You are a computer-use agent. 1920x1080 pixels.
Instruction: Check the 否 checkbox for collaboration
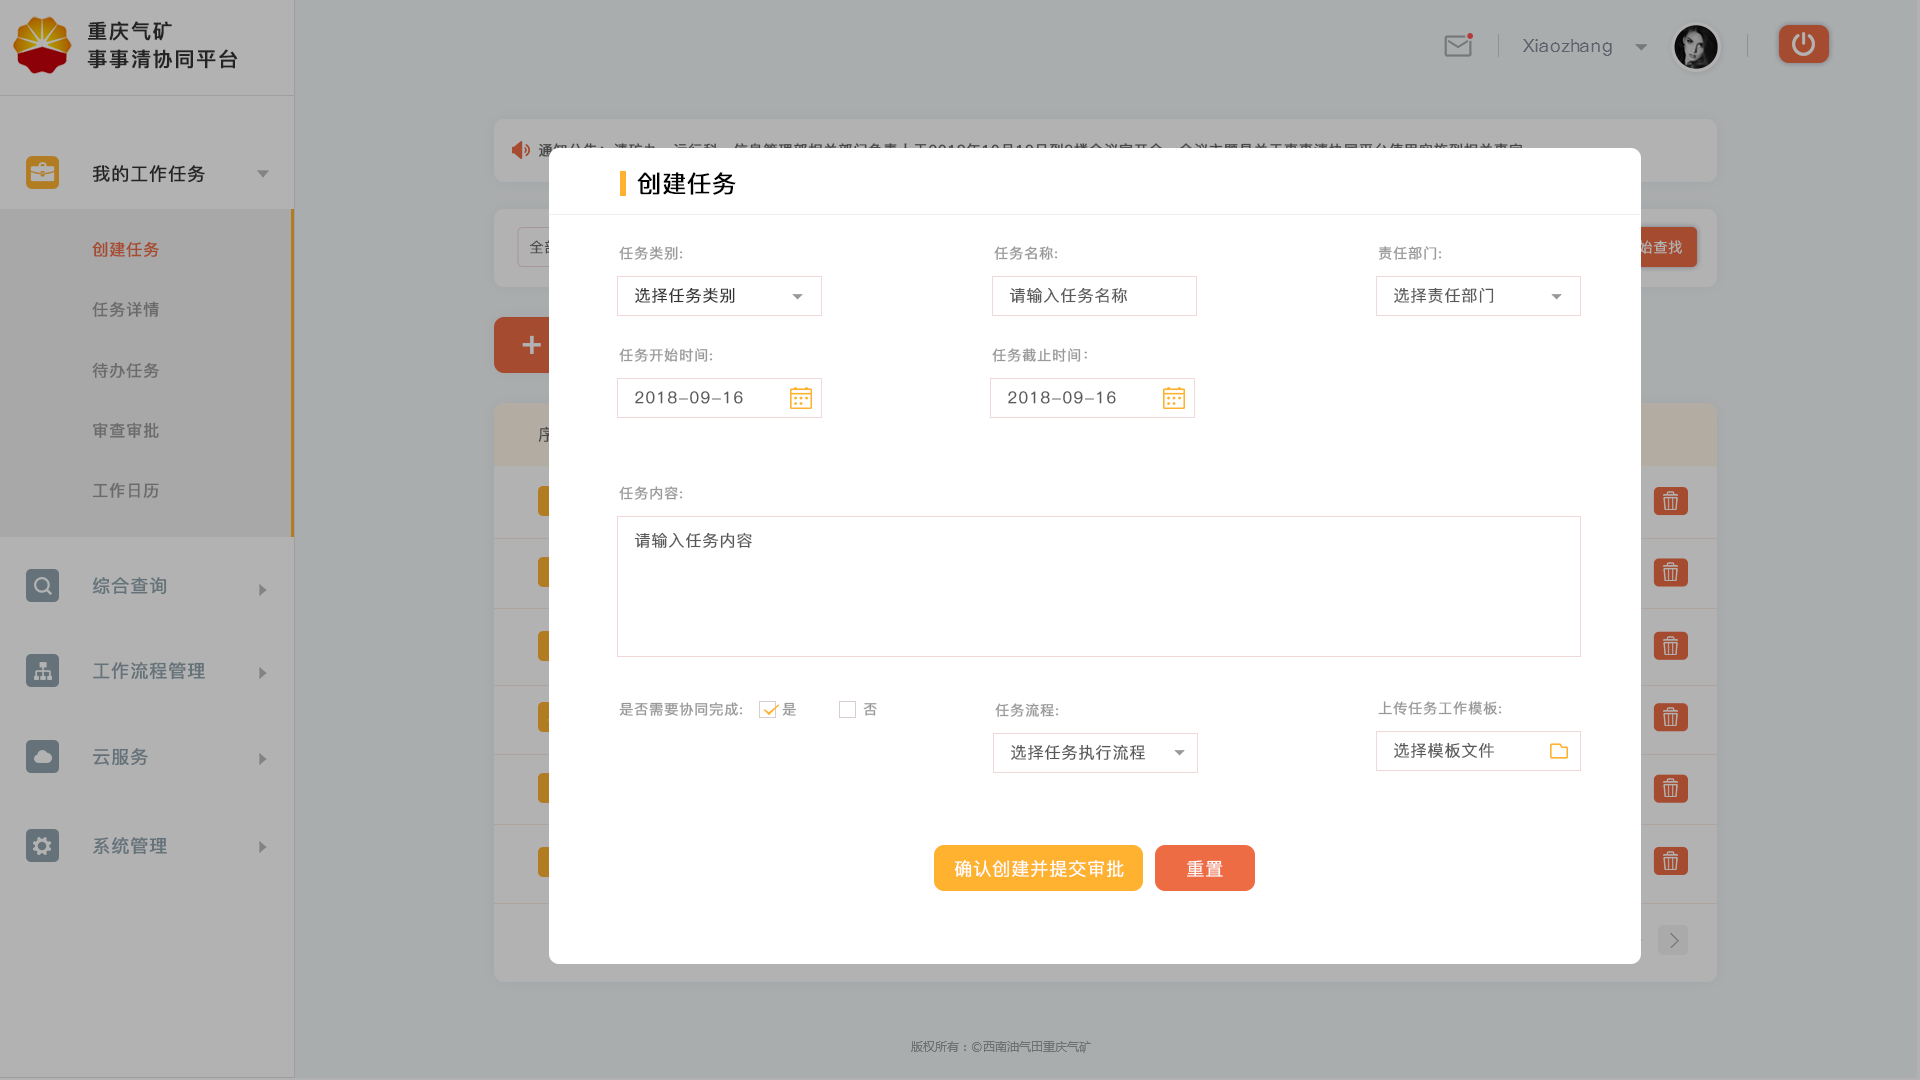(x=847, y=708)
